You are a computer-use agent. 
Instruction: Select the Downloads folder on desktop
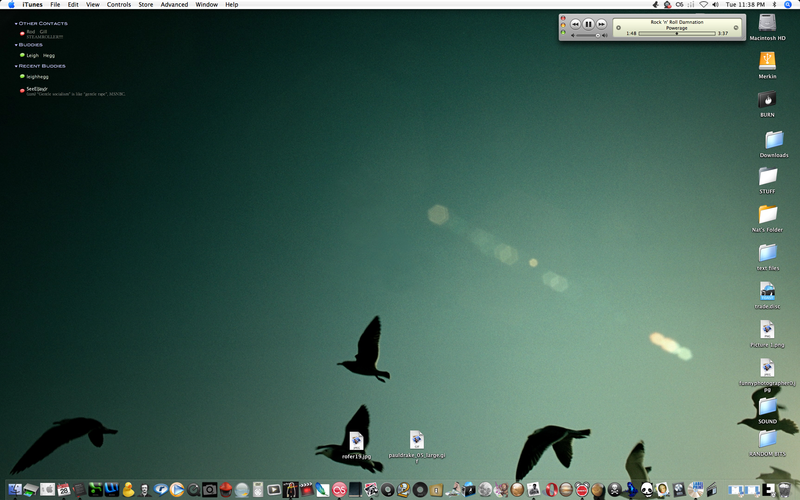pos(774,139)
